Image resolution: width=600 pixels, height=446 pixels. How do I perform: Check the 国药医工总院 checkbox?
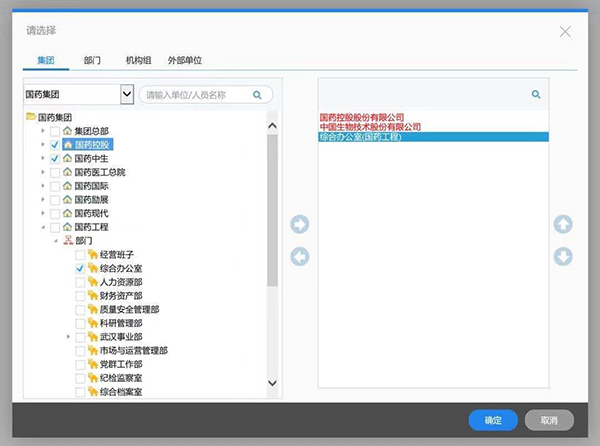point(55,173)
